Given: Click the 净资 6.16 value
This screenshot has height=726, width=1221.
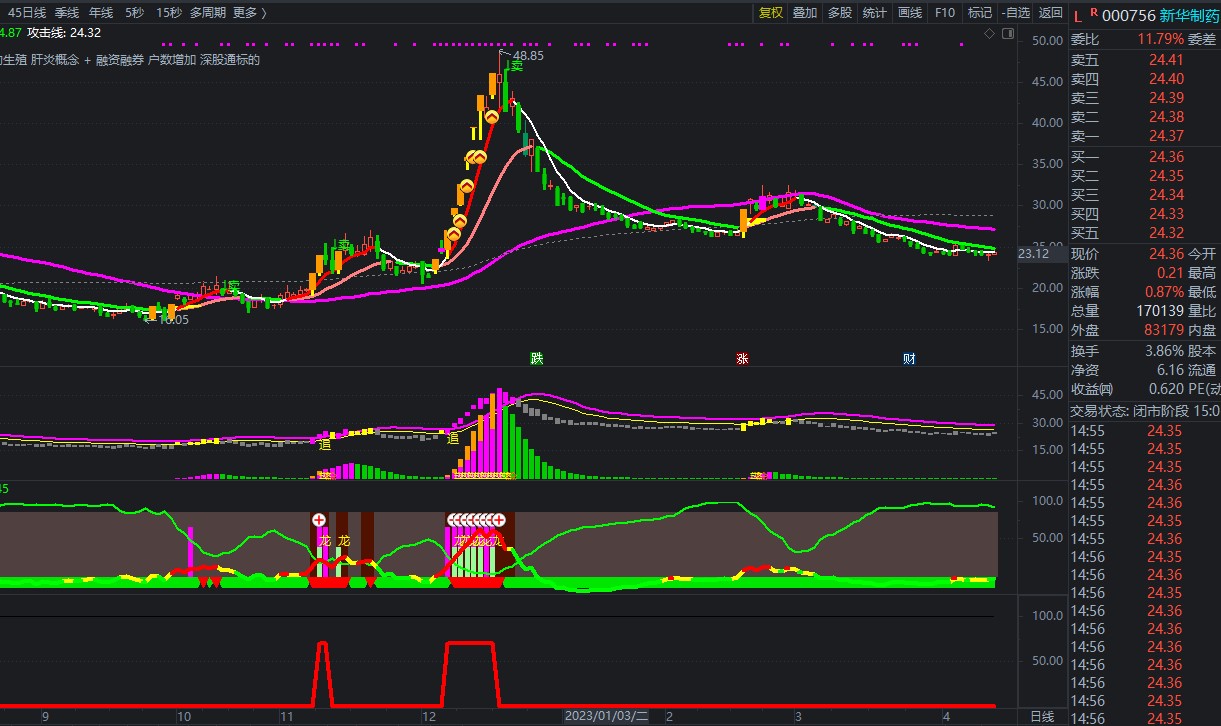Looking at the screenshot, I should tap(1170, 370).
